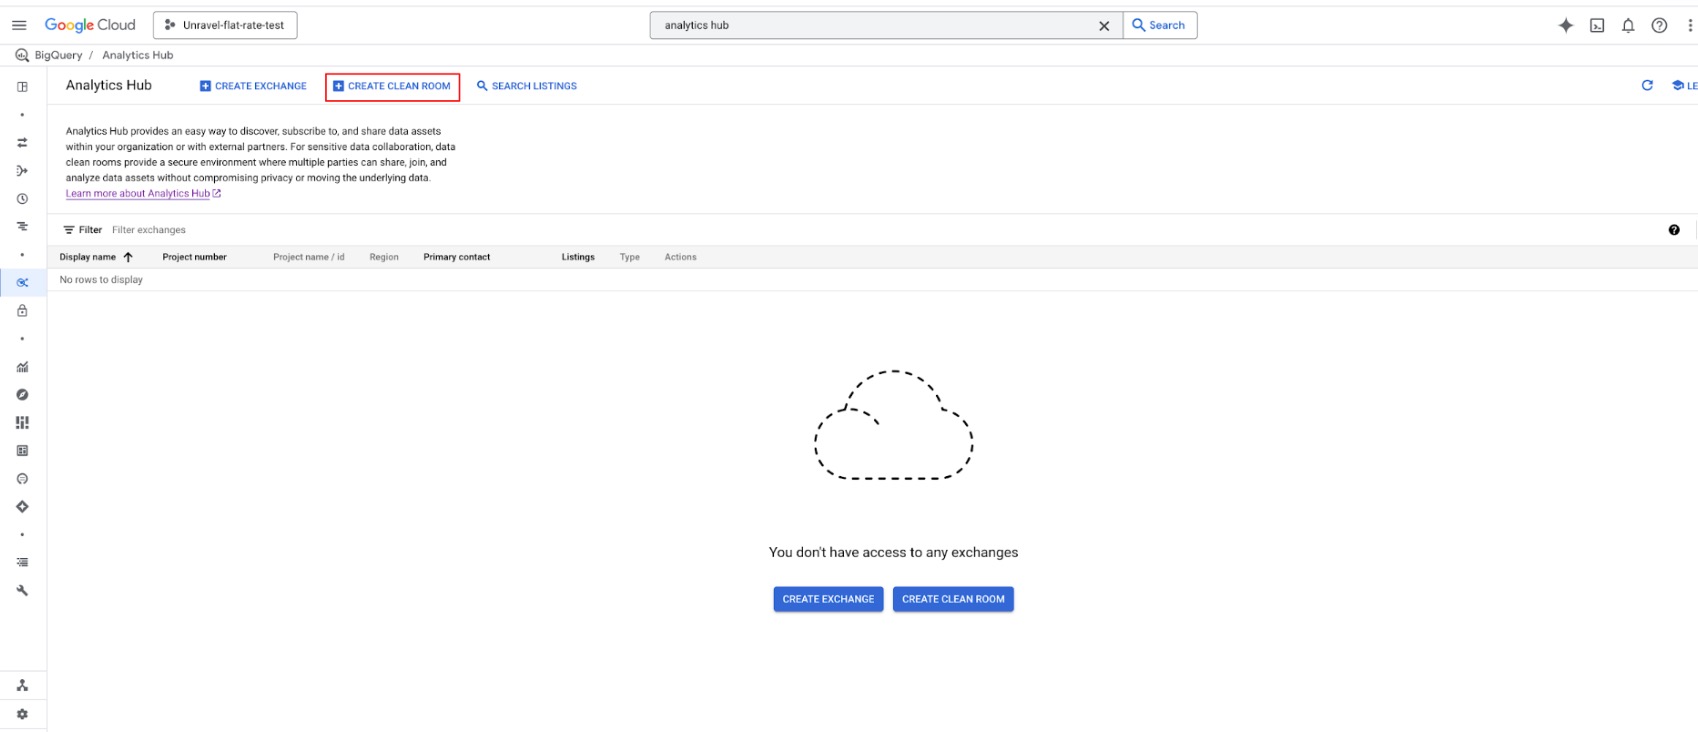1698x732 pixels.
Task: Open the compass icon in left sidebar
Action: click(x=22, y=395)
